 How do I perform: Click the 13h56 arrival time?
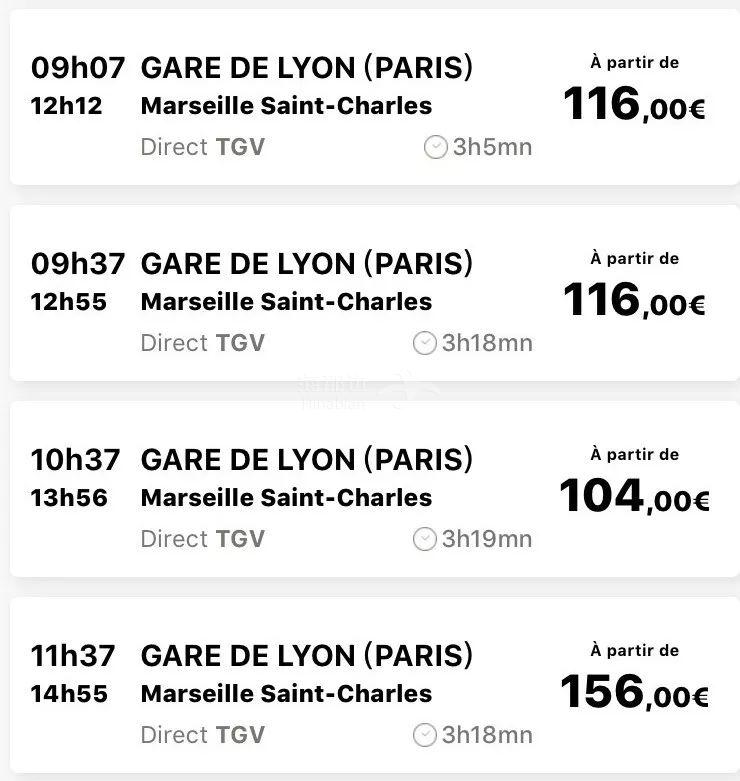(x=69, y=498)
